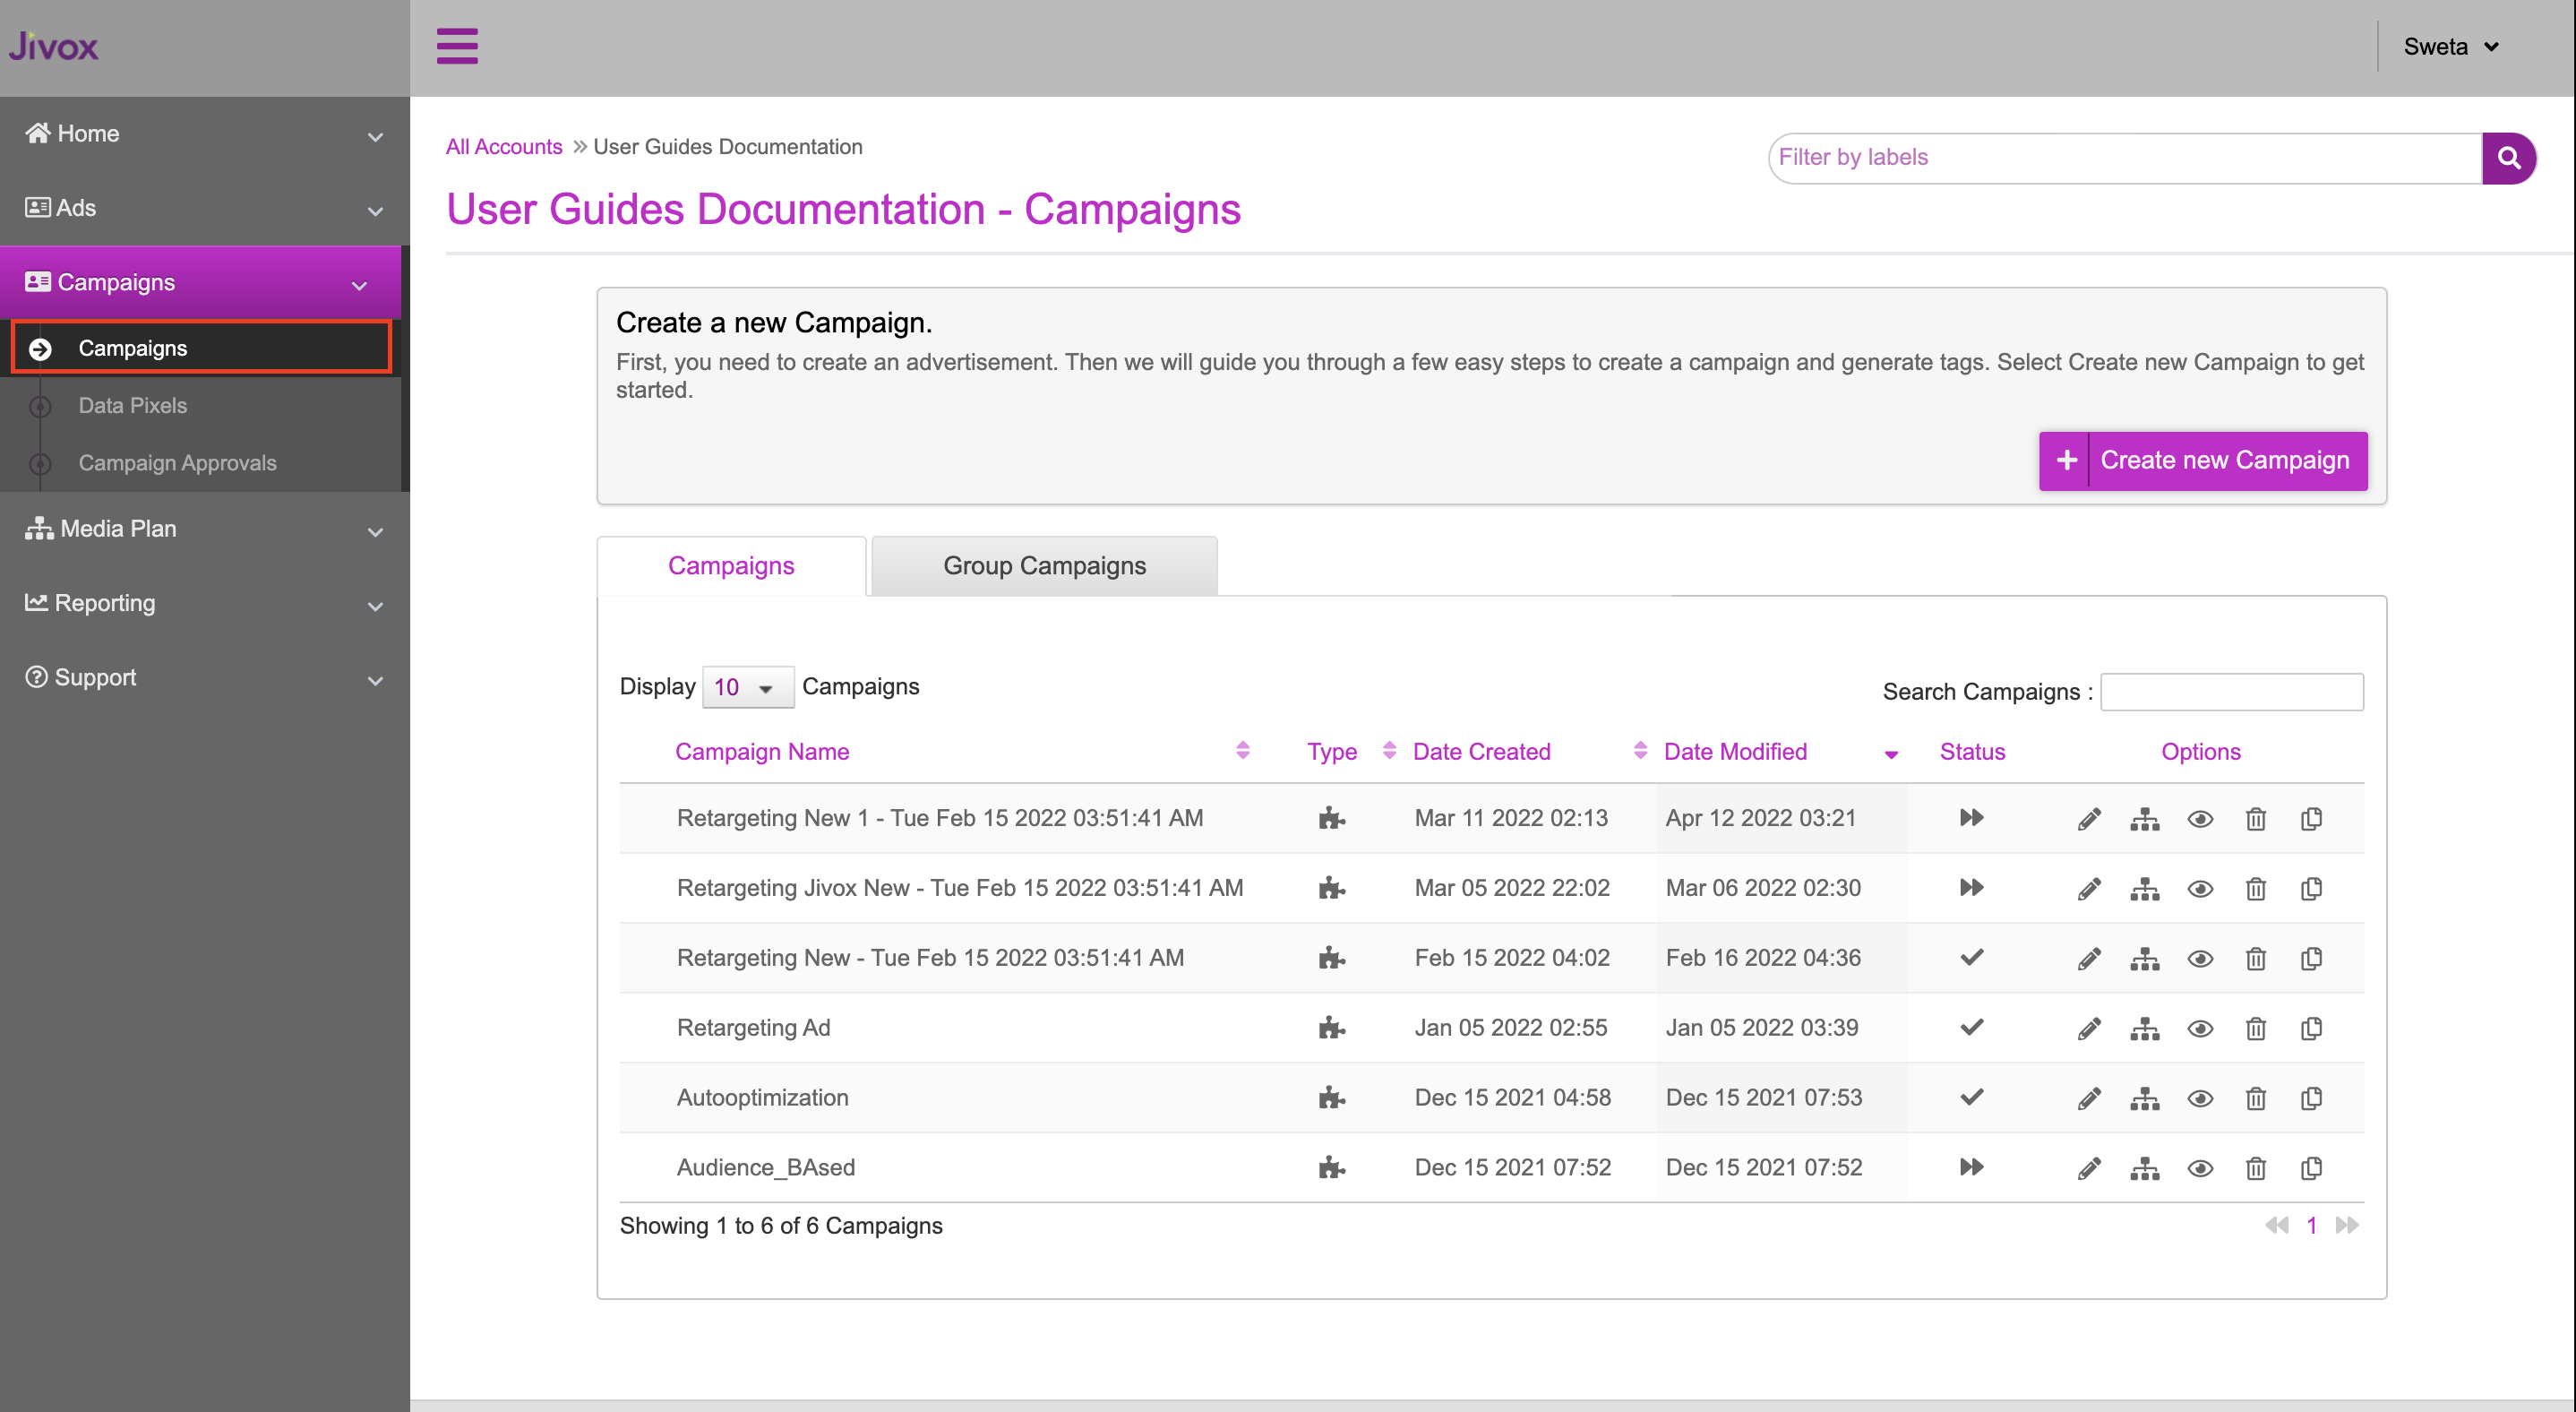Open the hamburger menu icon
2576x1412 pixels.
pos(457,46)
